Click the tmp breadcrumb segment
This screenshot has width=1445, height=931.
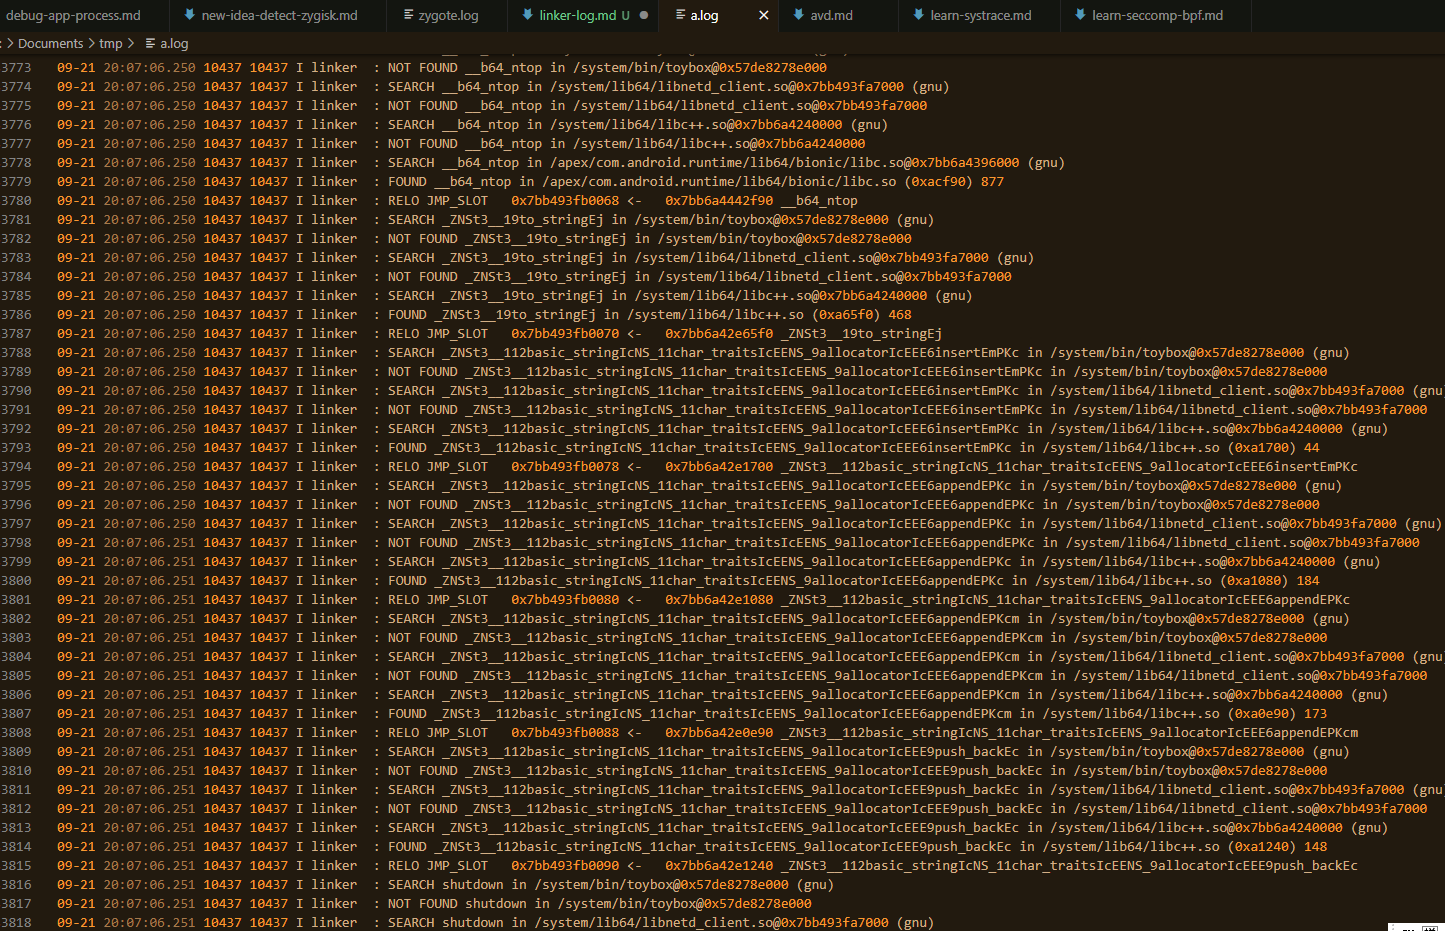click(111, 43)
